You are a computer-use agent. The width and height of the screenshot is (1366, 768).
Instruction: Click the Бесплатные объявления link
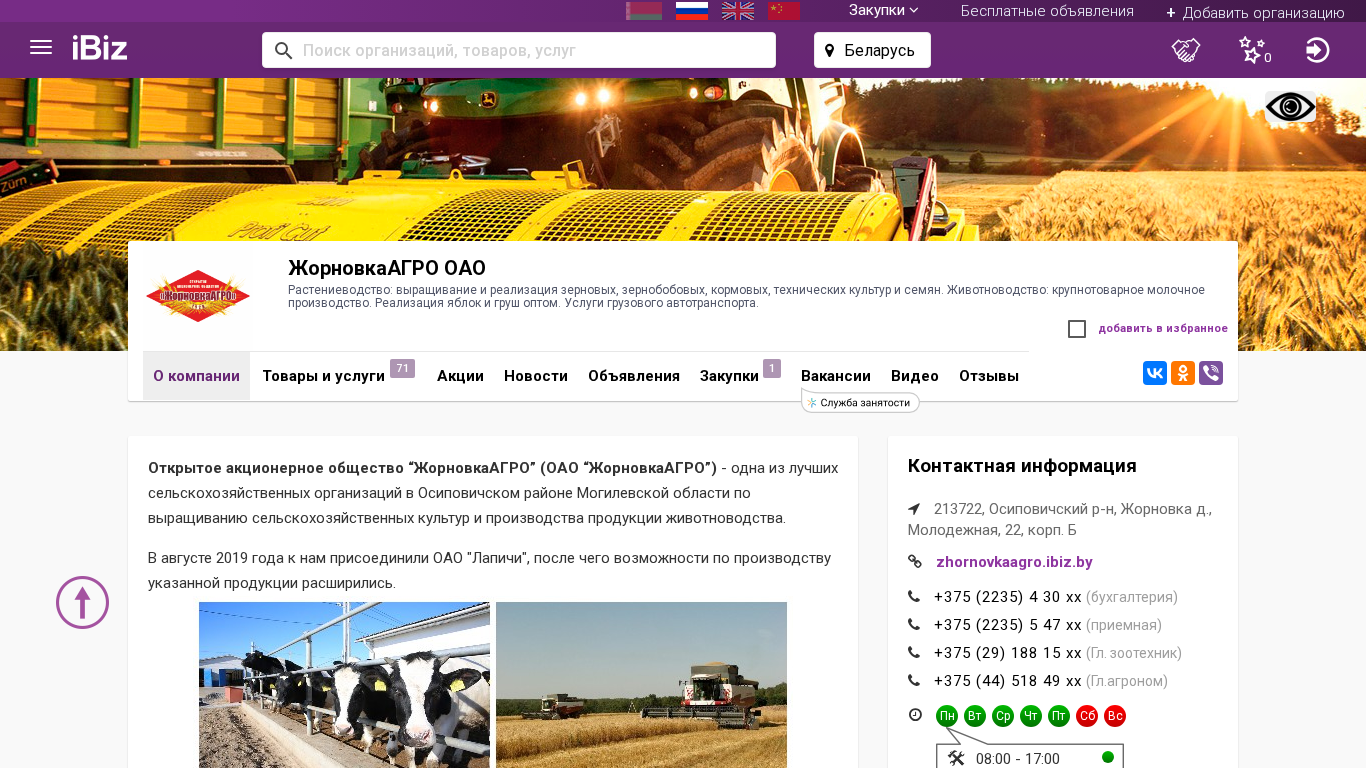[x=1047, y=11]
